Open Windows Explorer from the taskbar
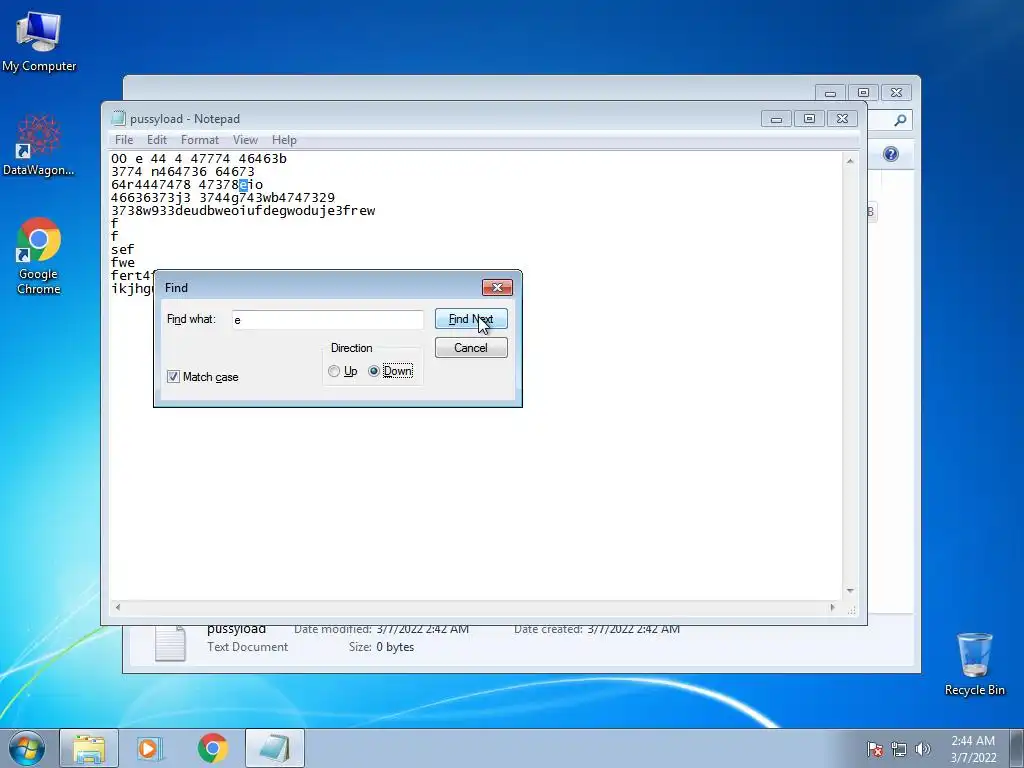Screen dimensions: 1024x768 coord(89,748)
